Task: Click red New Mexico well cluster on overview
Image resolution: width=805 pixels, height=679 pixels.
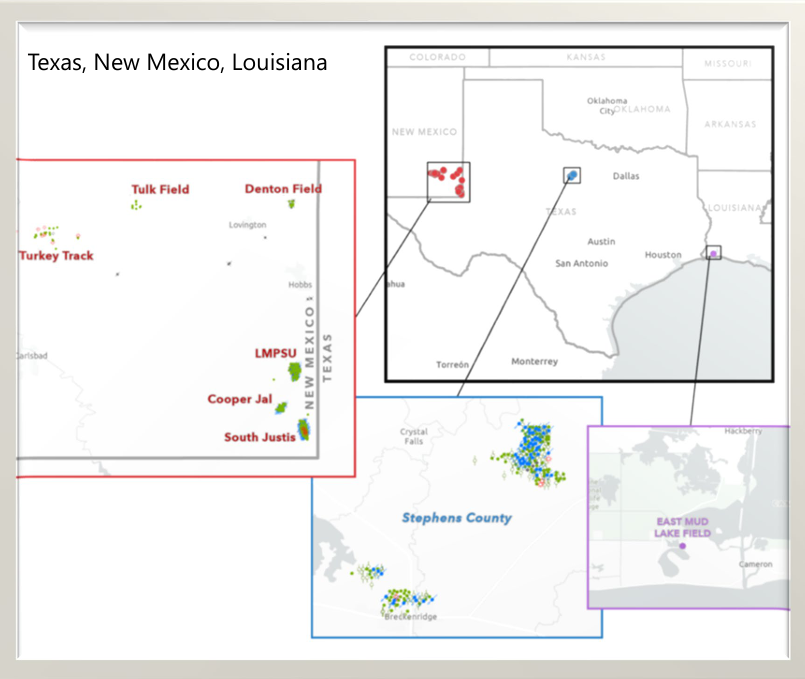Action: (448, 180)
